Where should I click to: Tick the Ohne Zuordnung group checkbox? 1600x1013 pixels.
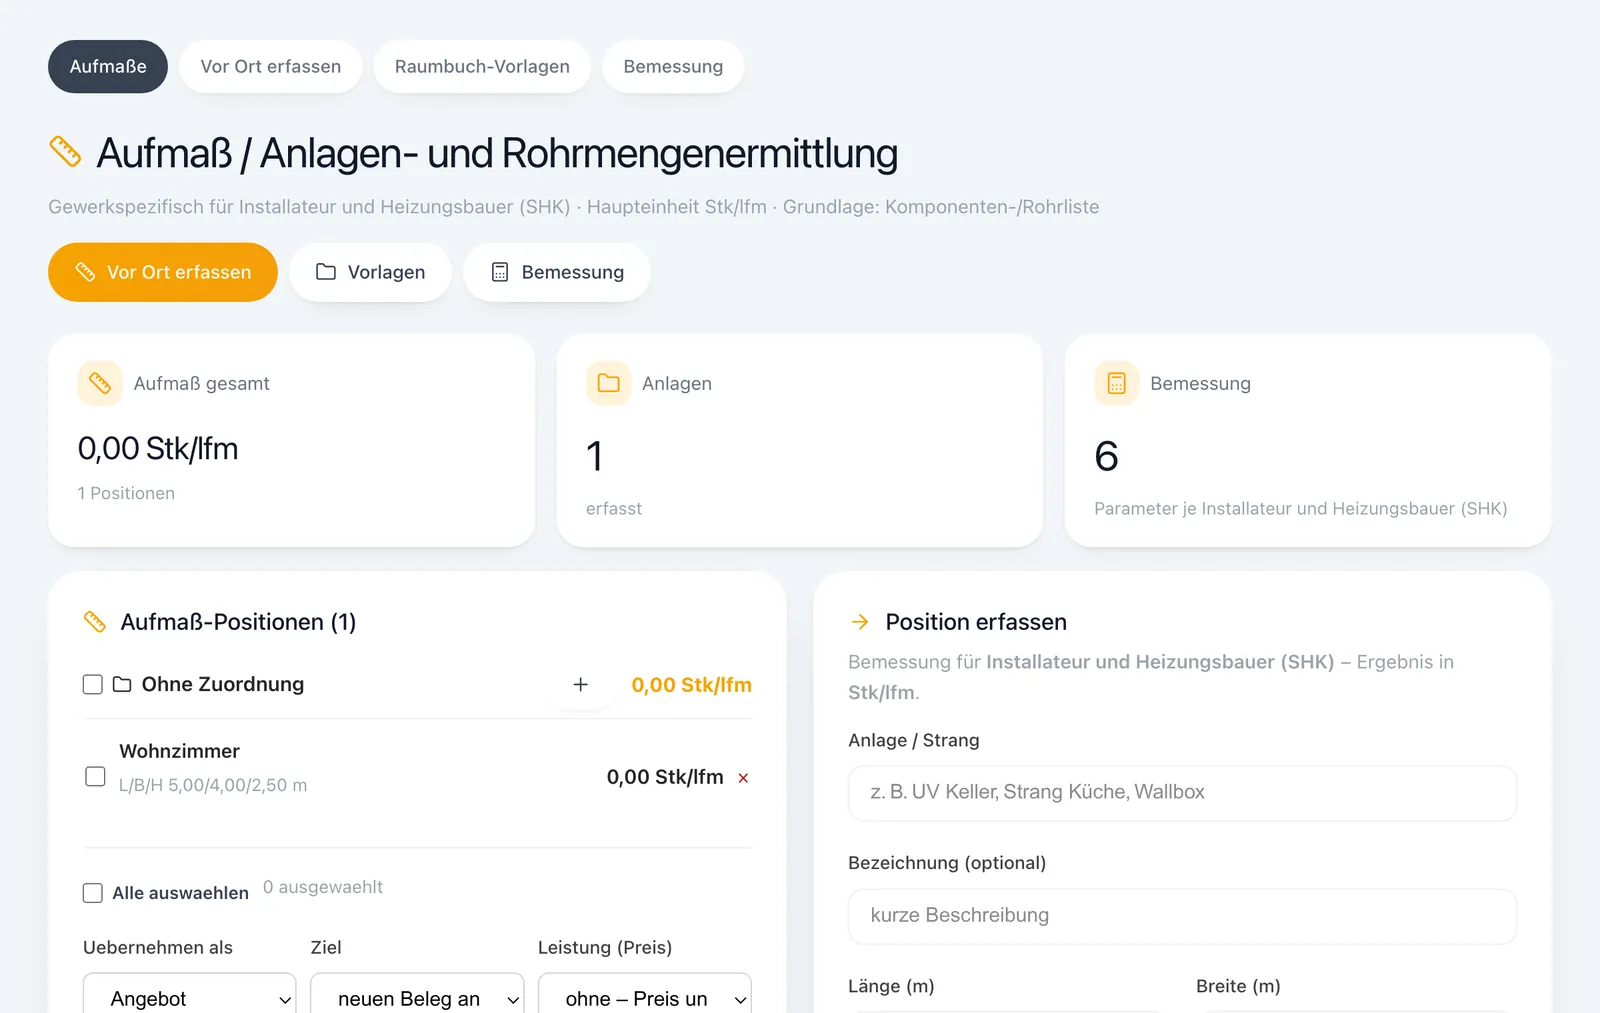point(93,684)
